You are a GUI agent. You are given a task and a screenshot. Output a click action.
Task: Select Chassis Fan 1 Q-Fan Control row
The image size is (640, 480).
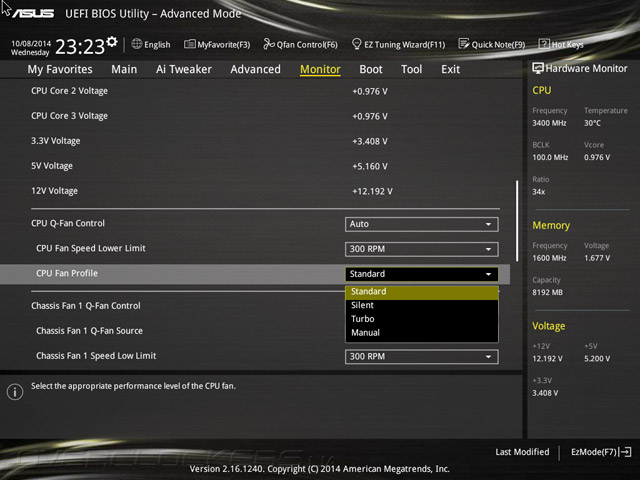click(255, 306)
